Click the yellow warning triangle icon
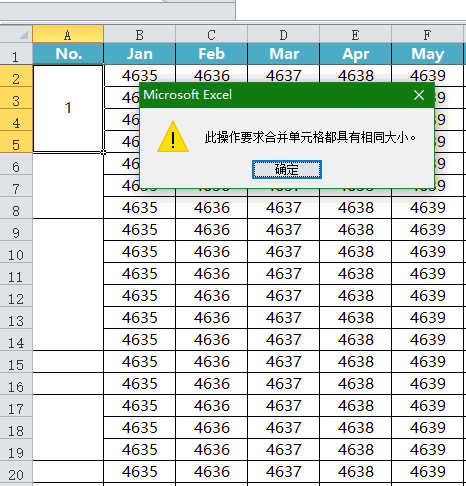Image resolution: width=466 pixels, height=486 pixels. 173,137
